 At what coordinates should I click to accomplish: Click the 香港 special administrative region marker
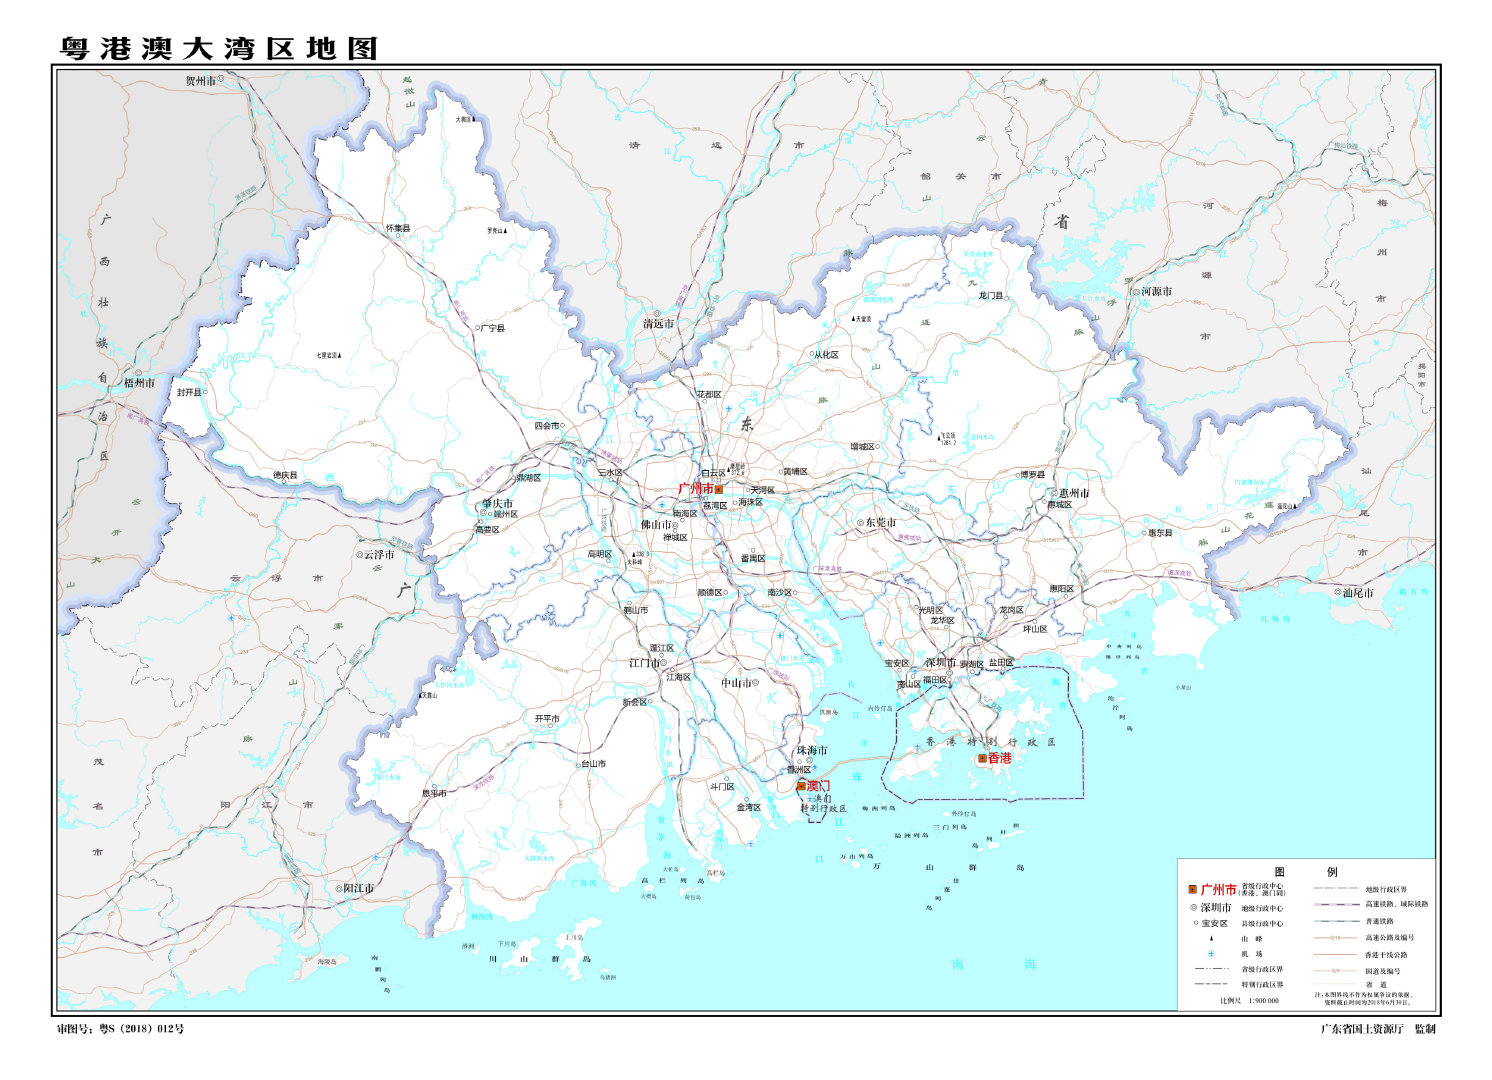coord(982,758)
